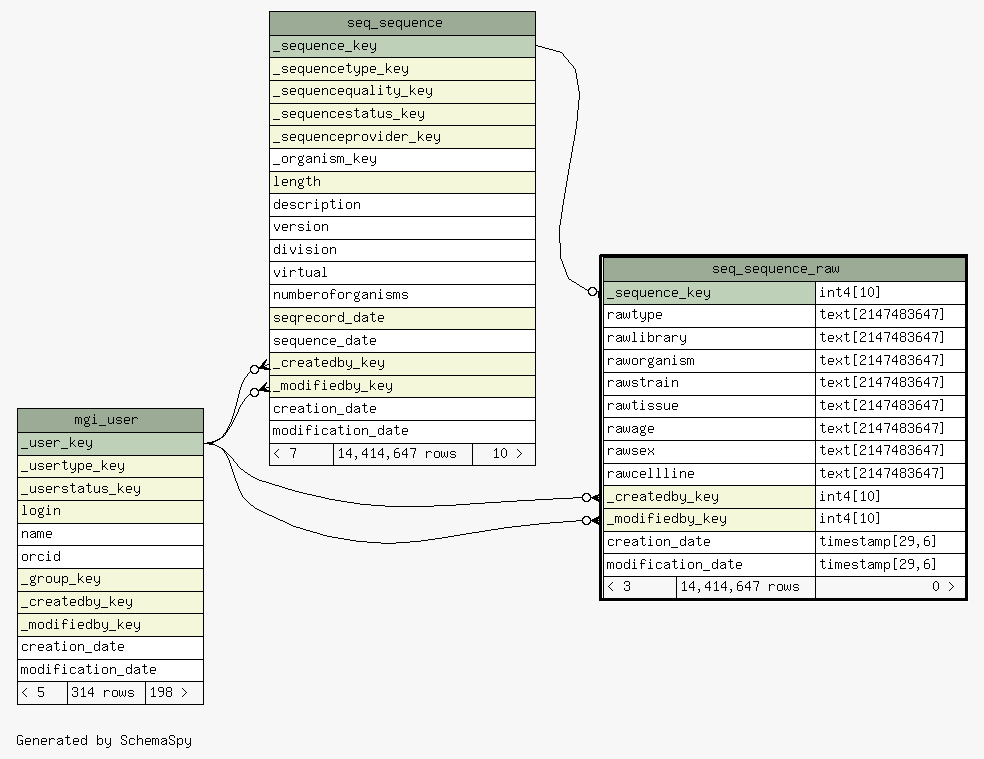Click the virtual column
984x759 pixels.
[x=402, y=272]
